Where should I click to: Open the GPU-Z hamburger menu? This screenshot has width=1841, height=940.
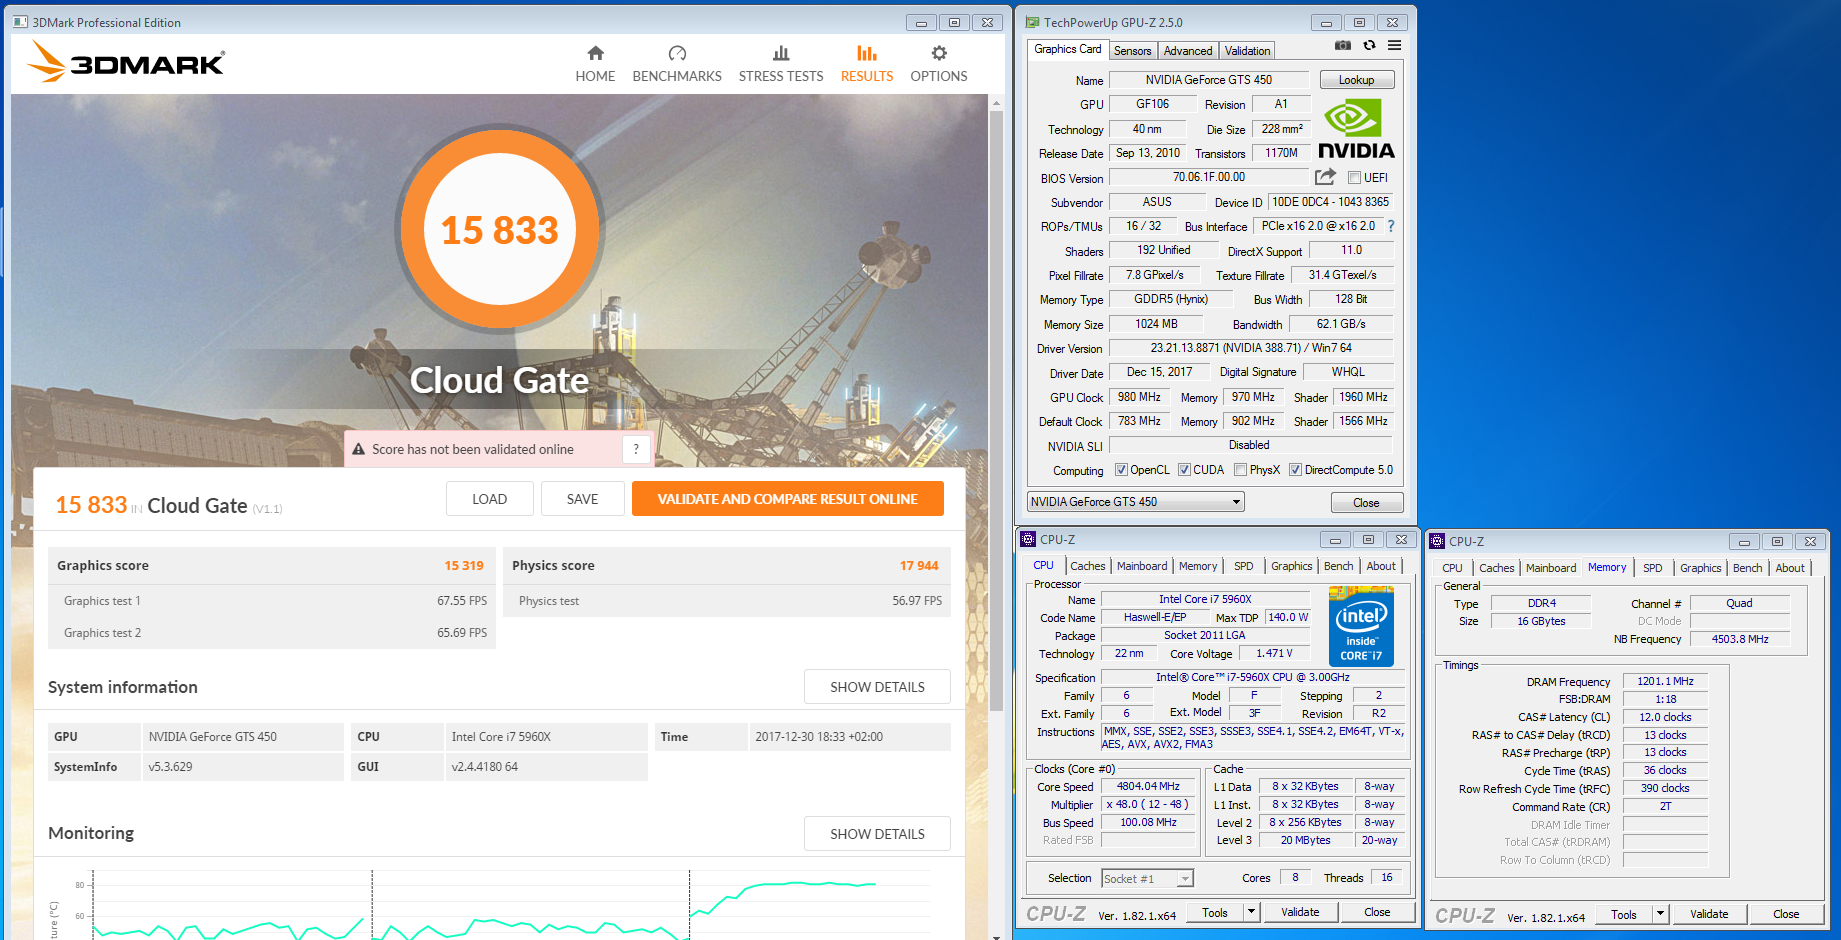(1394, 45)
